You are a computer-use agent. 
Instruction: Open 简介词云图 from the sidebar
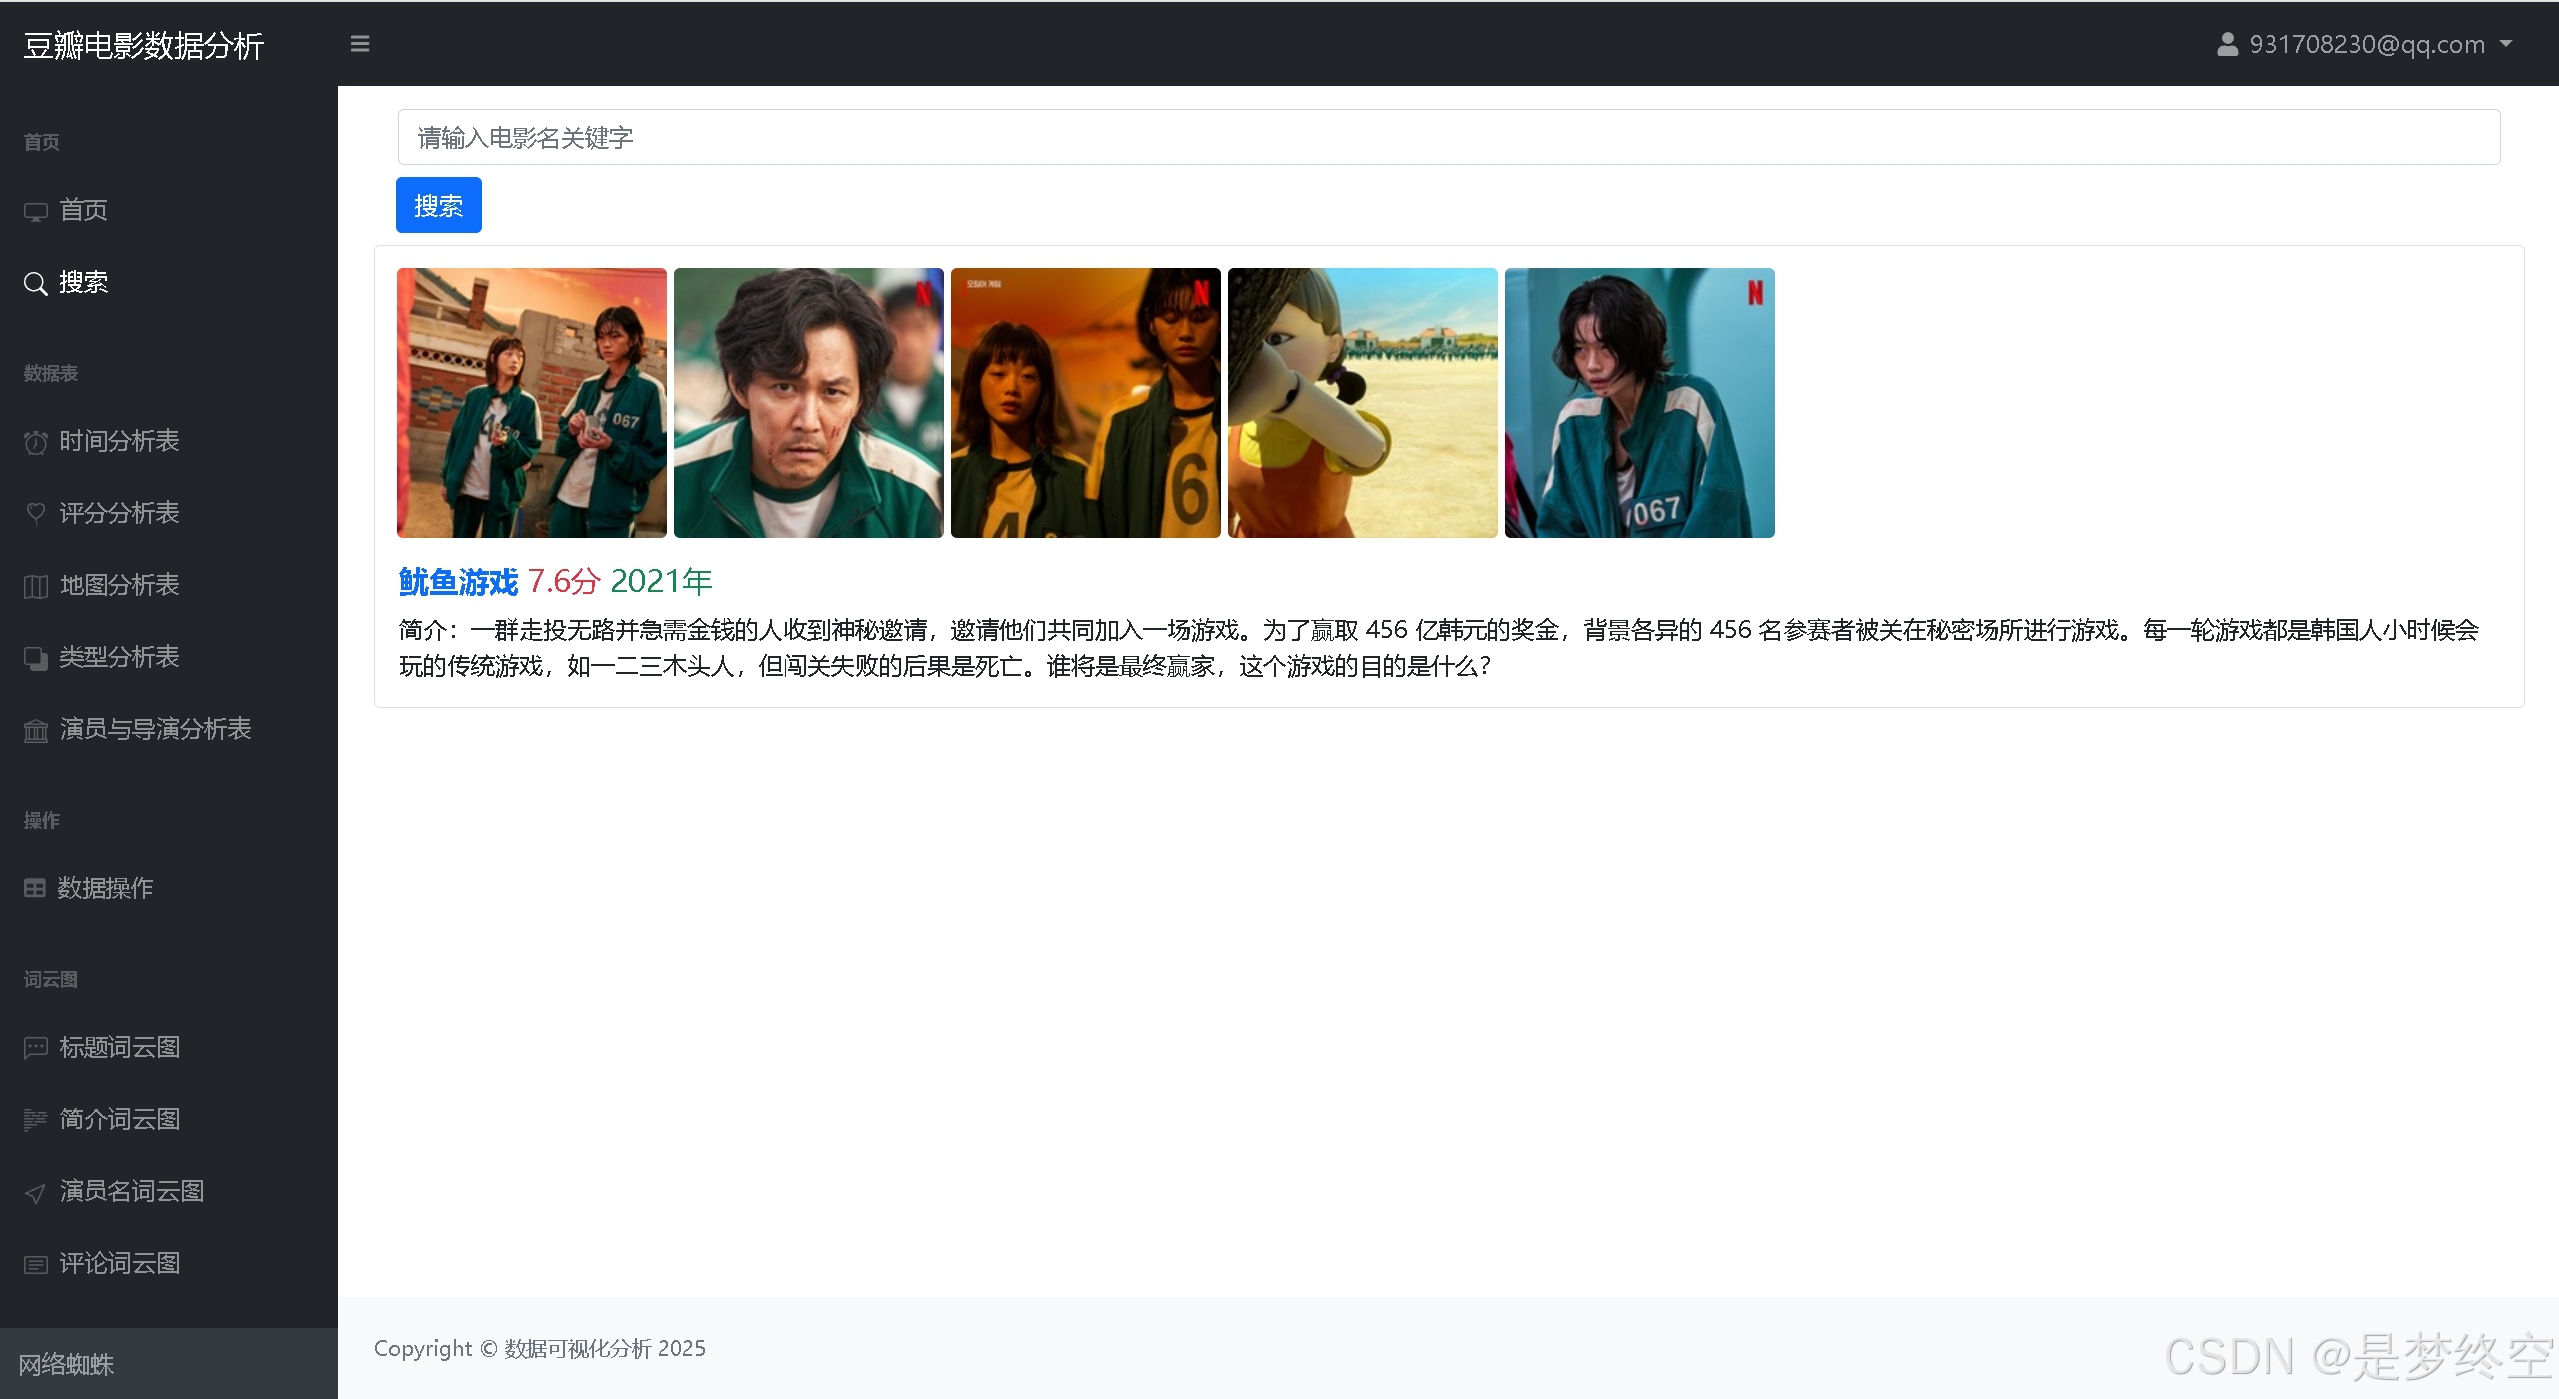pyautogui.click(x=119, y=1119)
